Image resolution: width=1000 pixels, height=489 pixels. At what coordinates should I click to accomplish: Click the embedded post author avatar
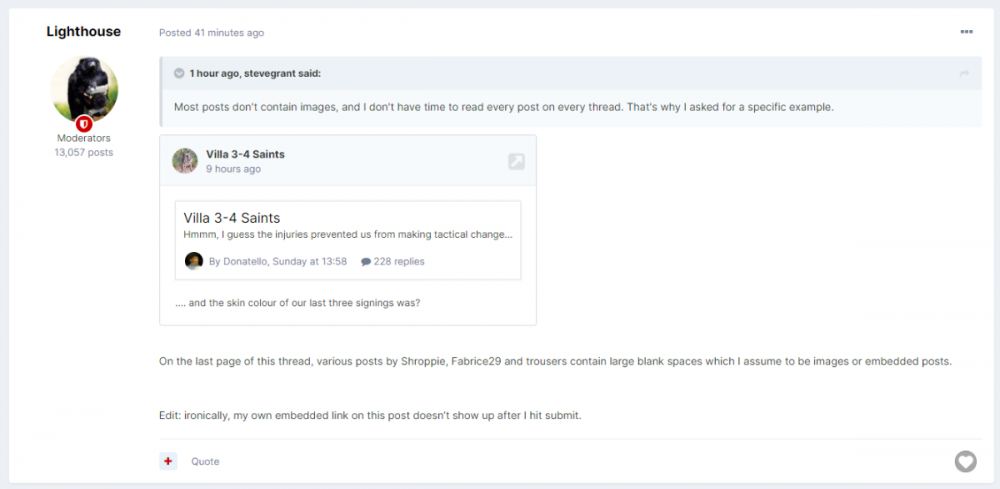click(185, 161)
